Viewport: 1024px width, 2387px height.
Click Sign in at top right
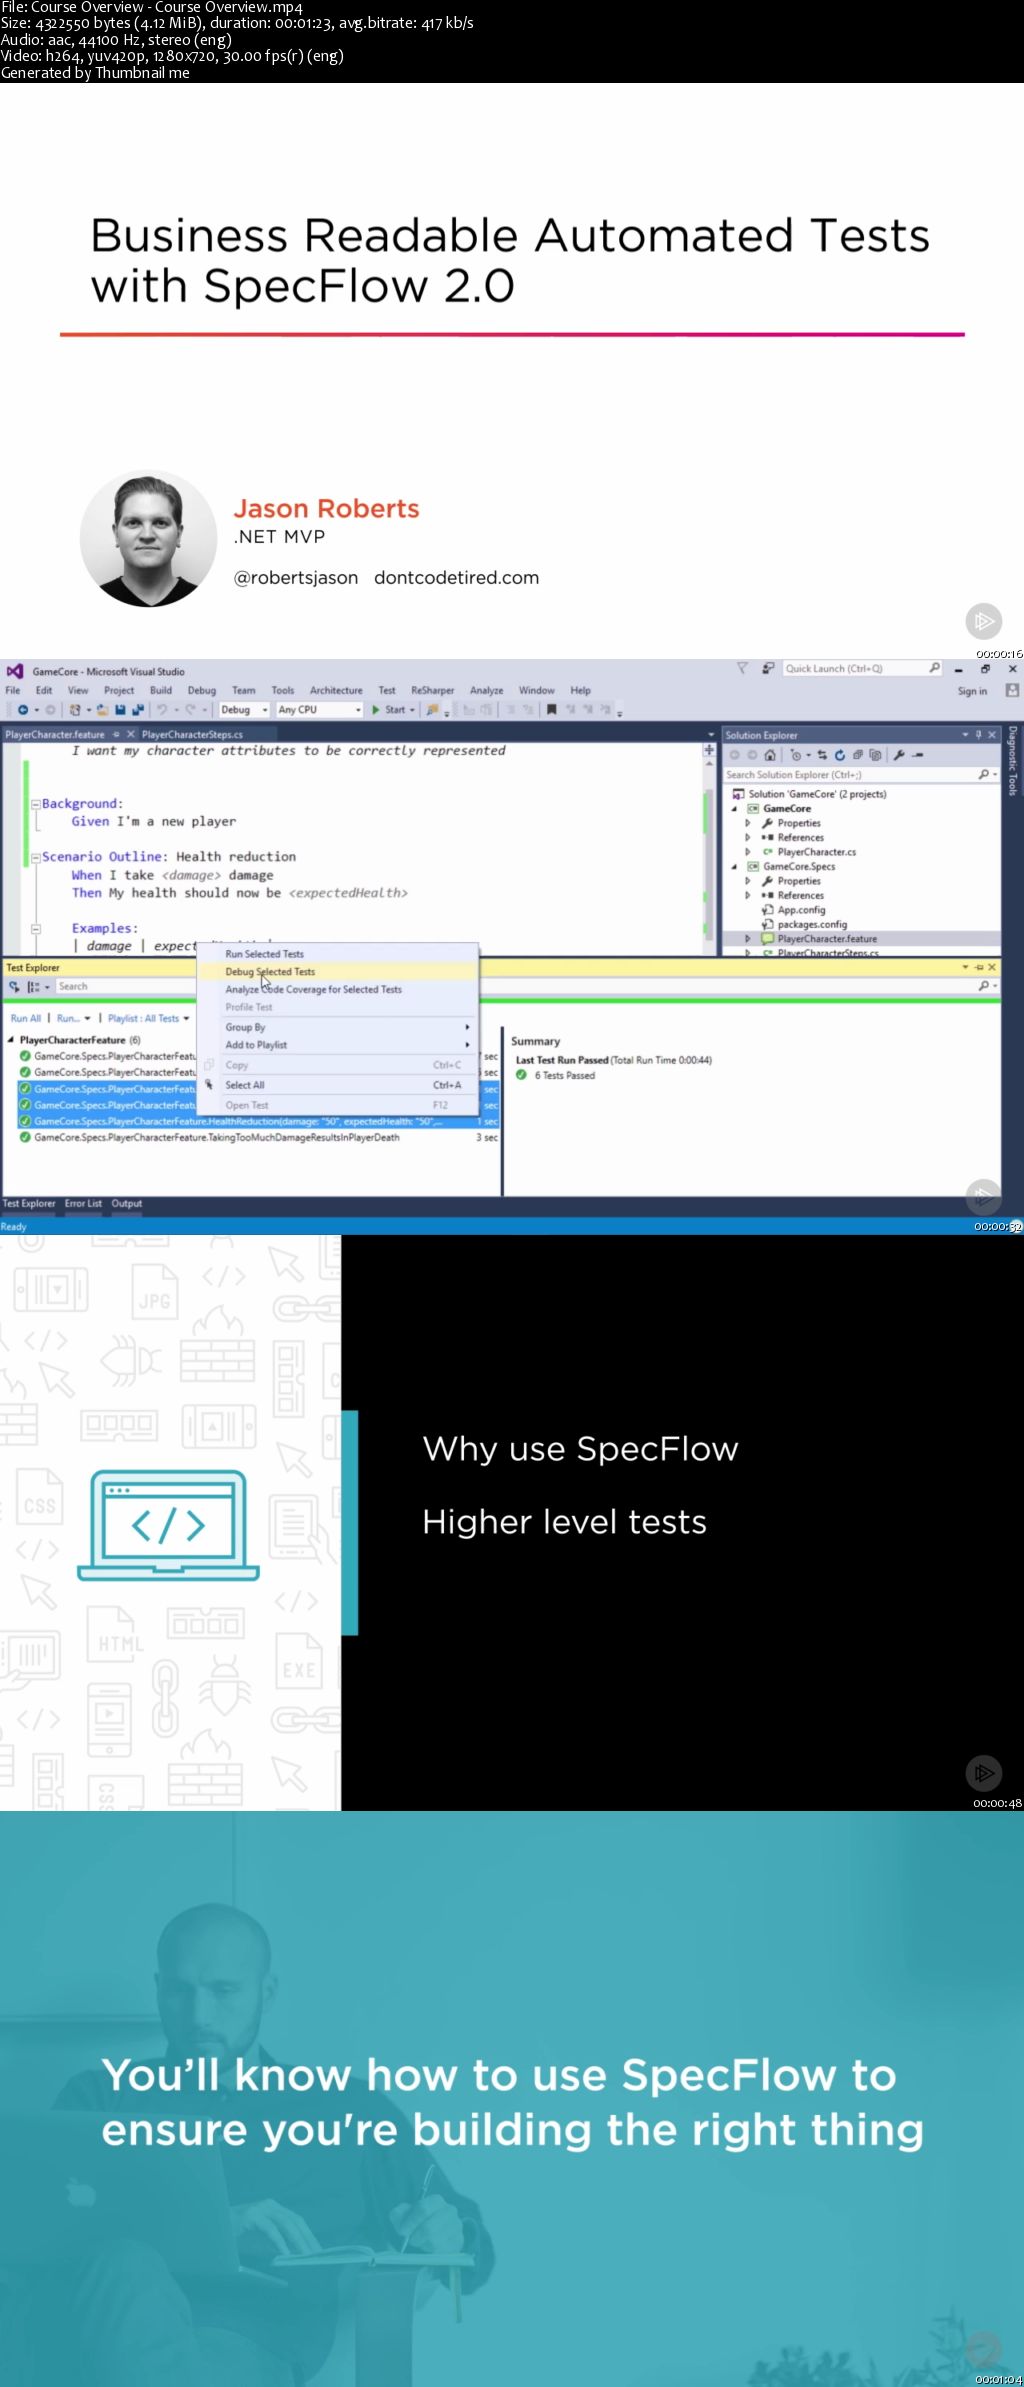pos(972,691)
